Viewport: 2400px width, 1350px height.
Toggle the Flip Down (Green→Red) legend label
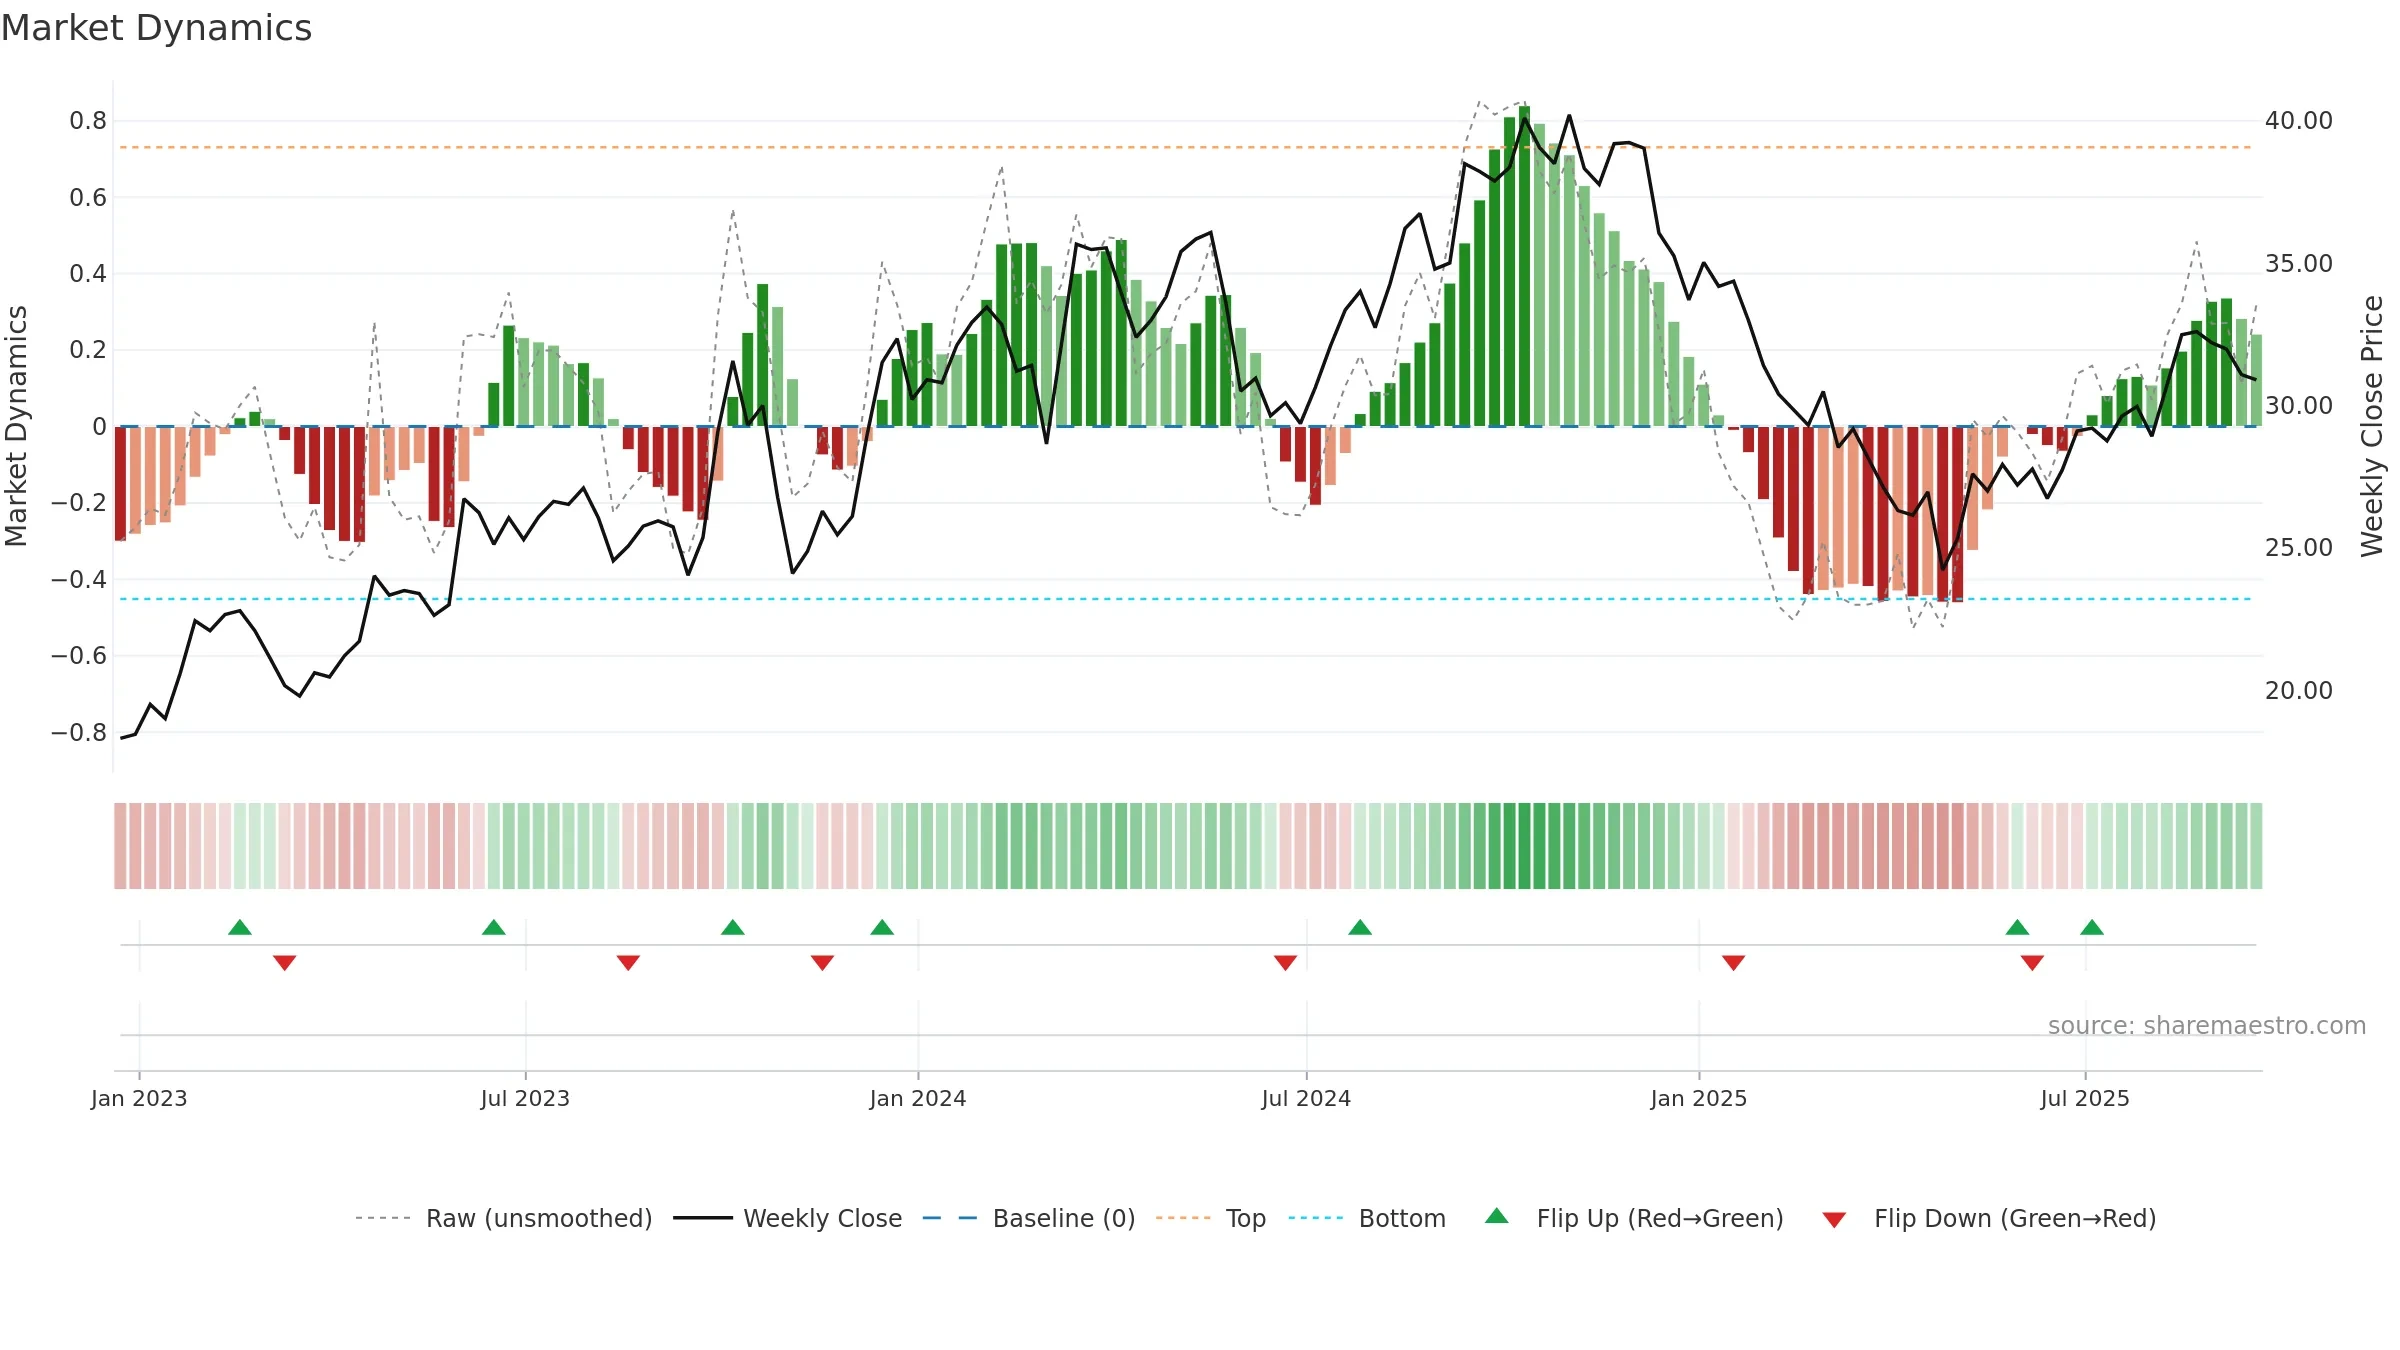2015,1219
